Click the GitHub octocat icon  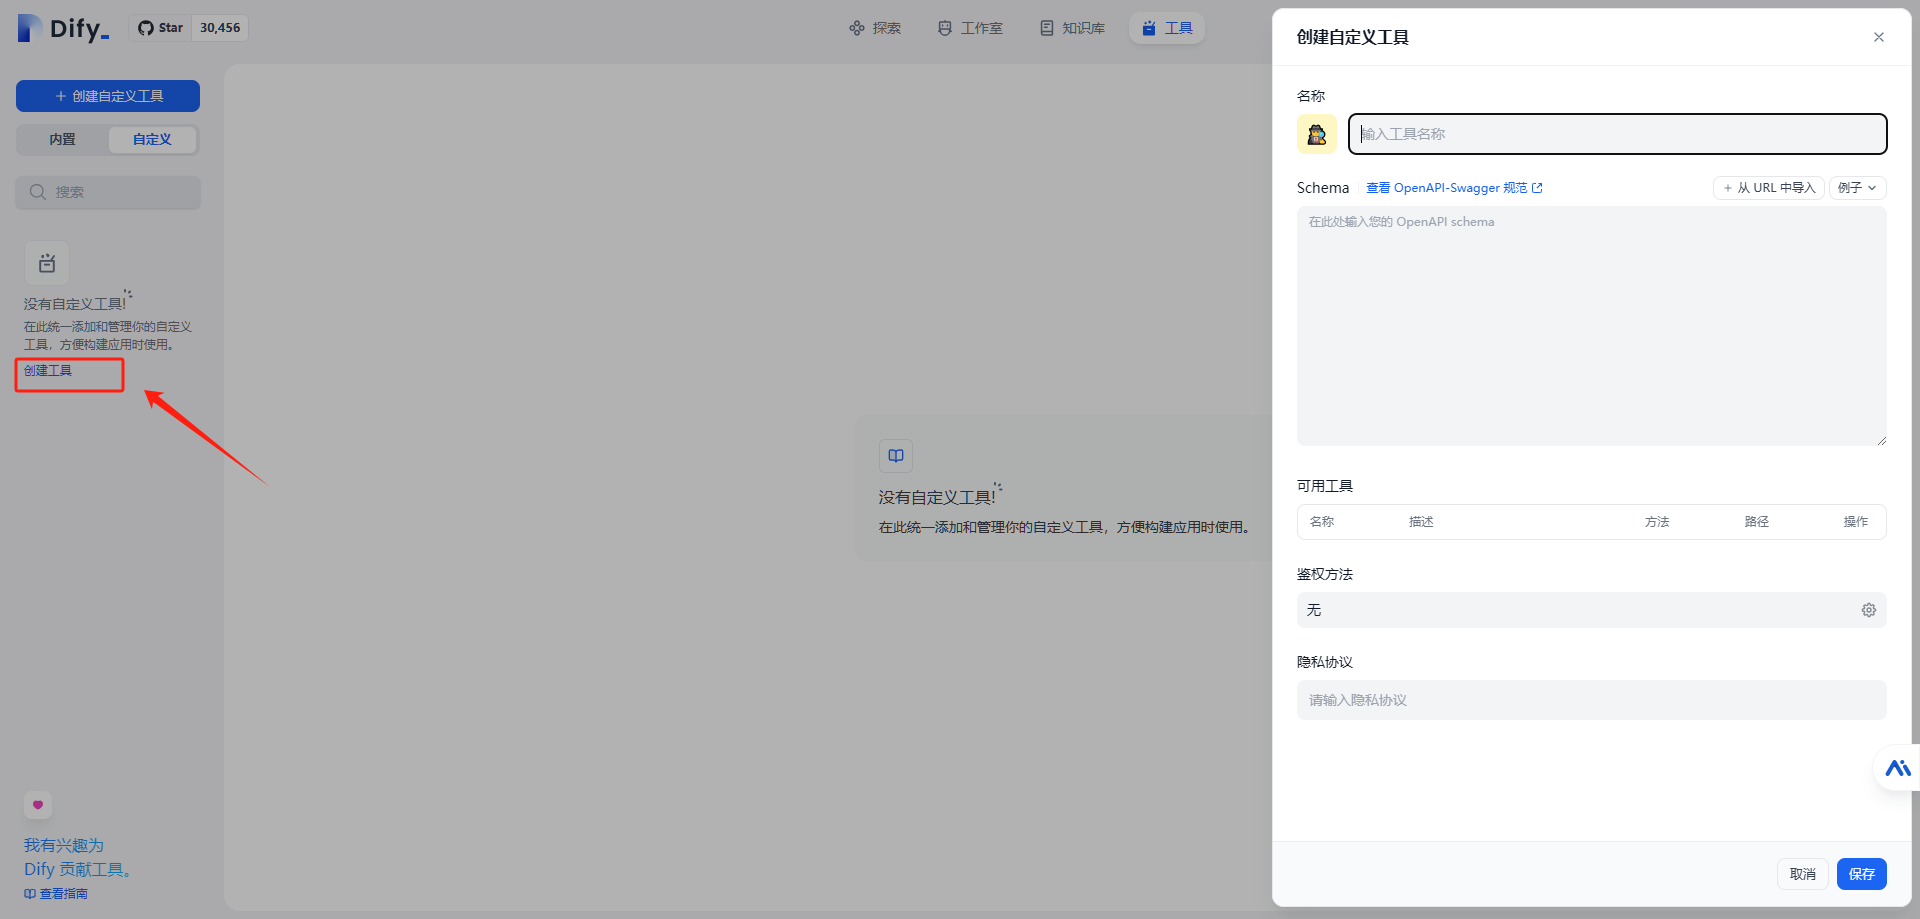(146, 28)
